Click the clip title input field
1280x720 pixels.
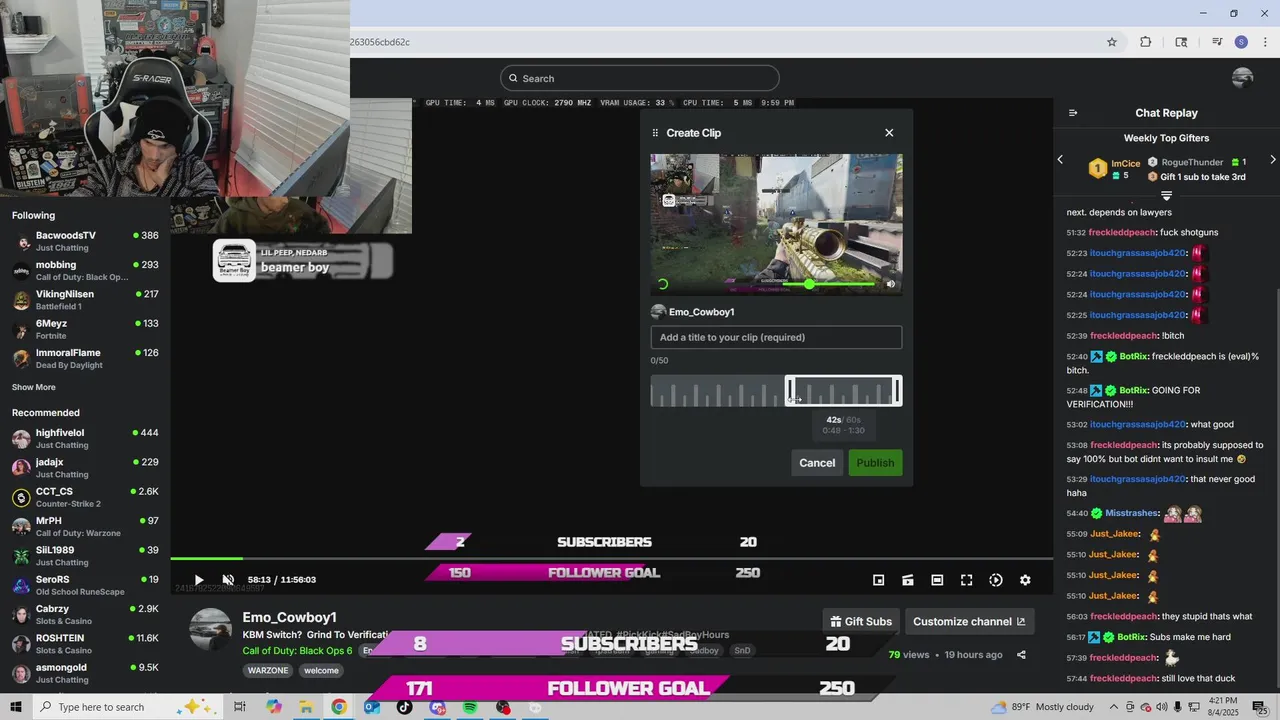tap(776, 337)
